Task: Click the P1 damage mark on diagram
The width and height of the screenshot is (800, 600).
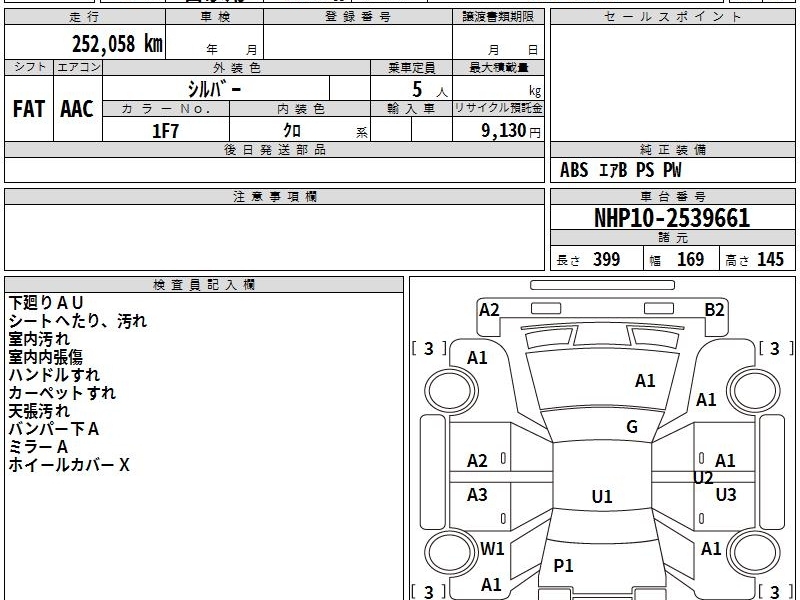Action: point(563,565)
